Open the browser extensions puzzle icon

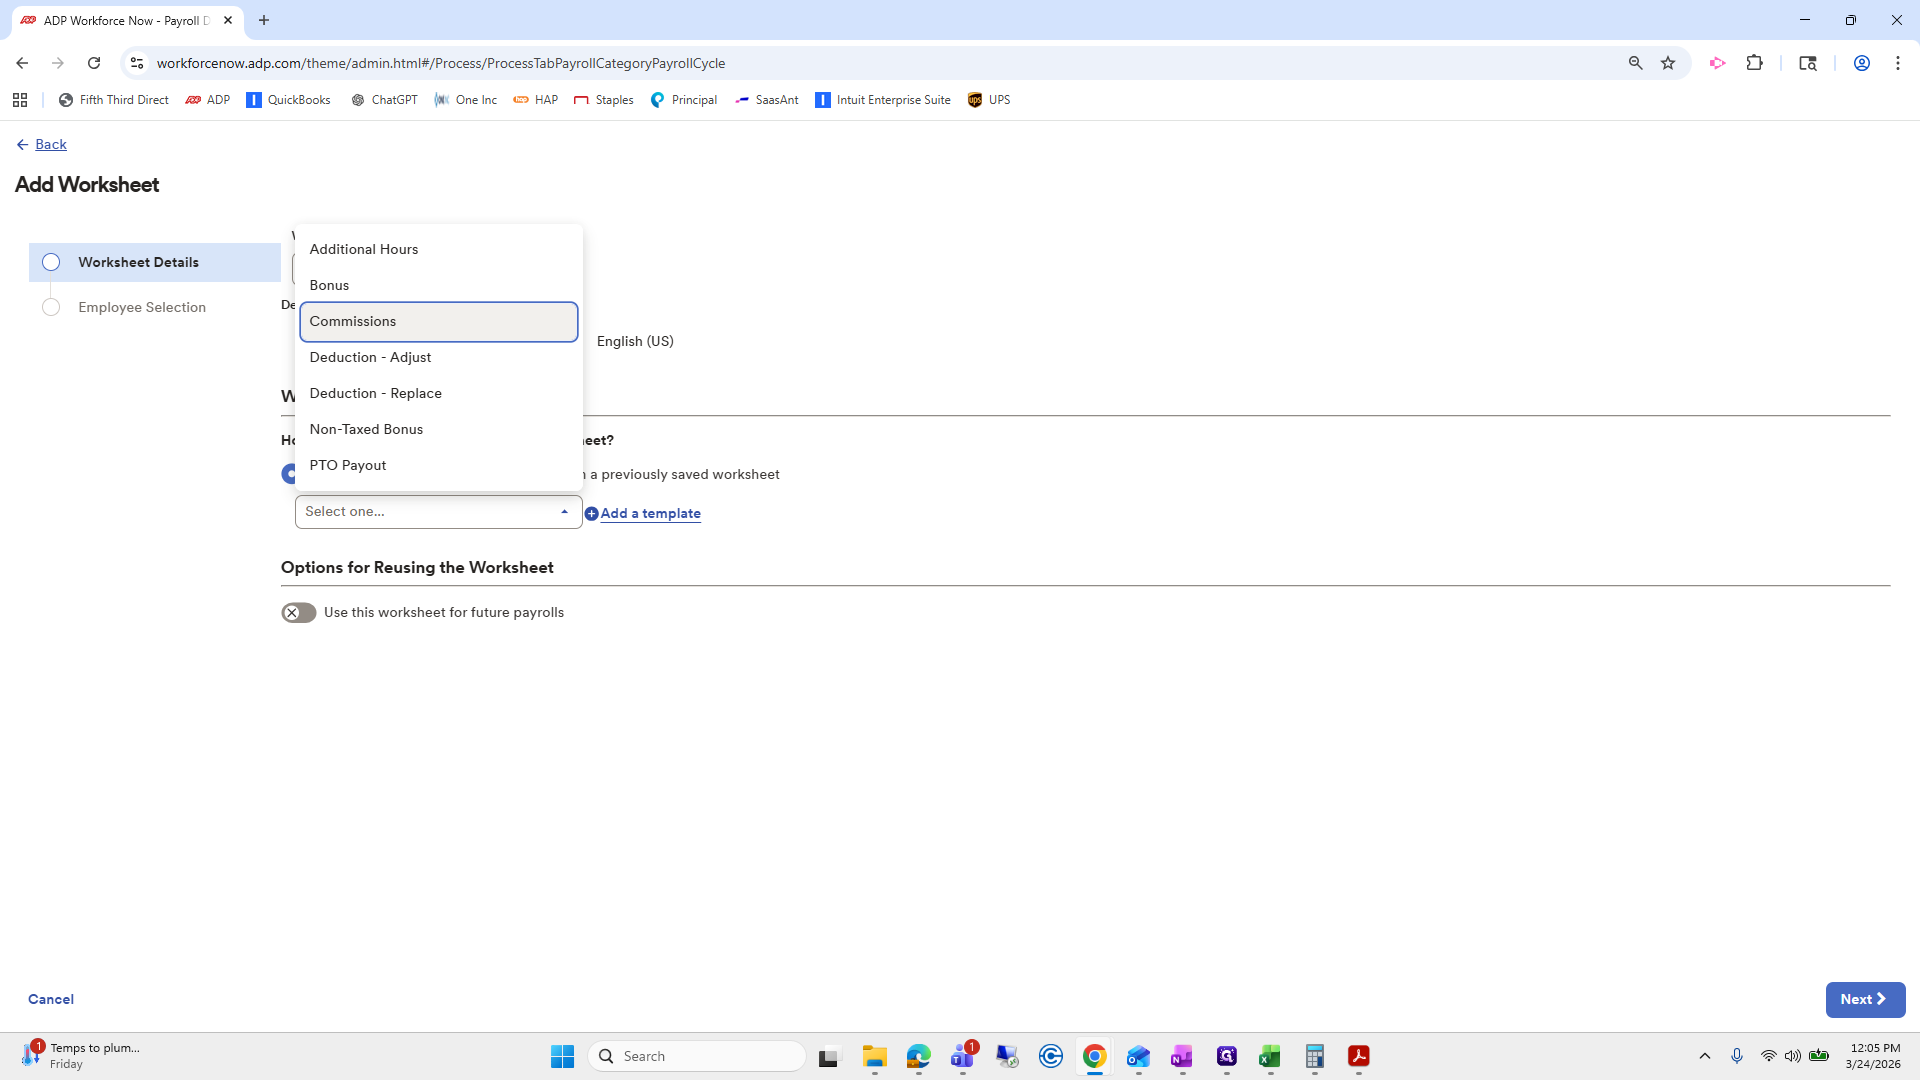point(1754,63)
